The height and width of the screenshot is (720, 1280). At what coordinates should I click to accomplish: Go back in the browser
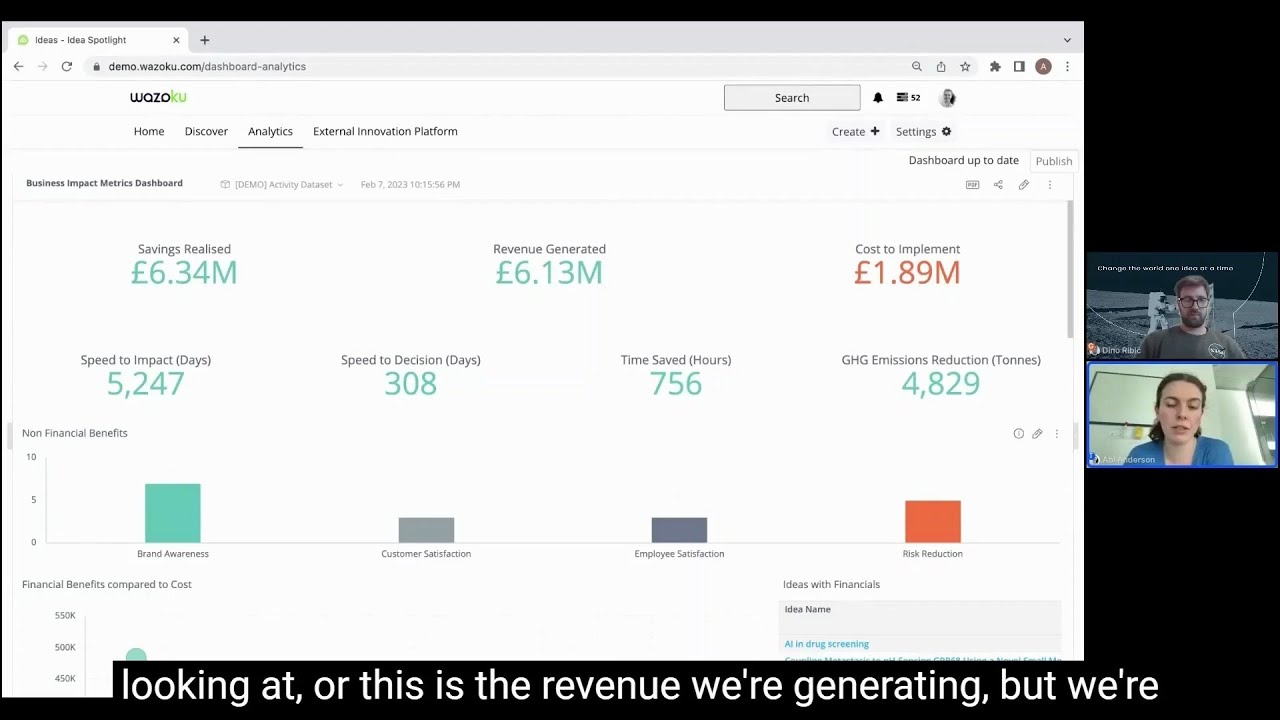coord(18,66)
